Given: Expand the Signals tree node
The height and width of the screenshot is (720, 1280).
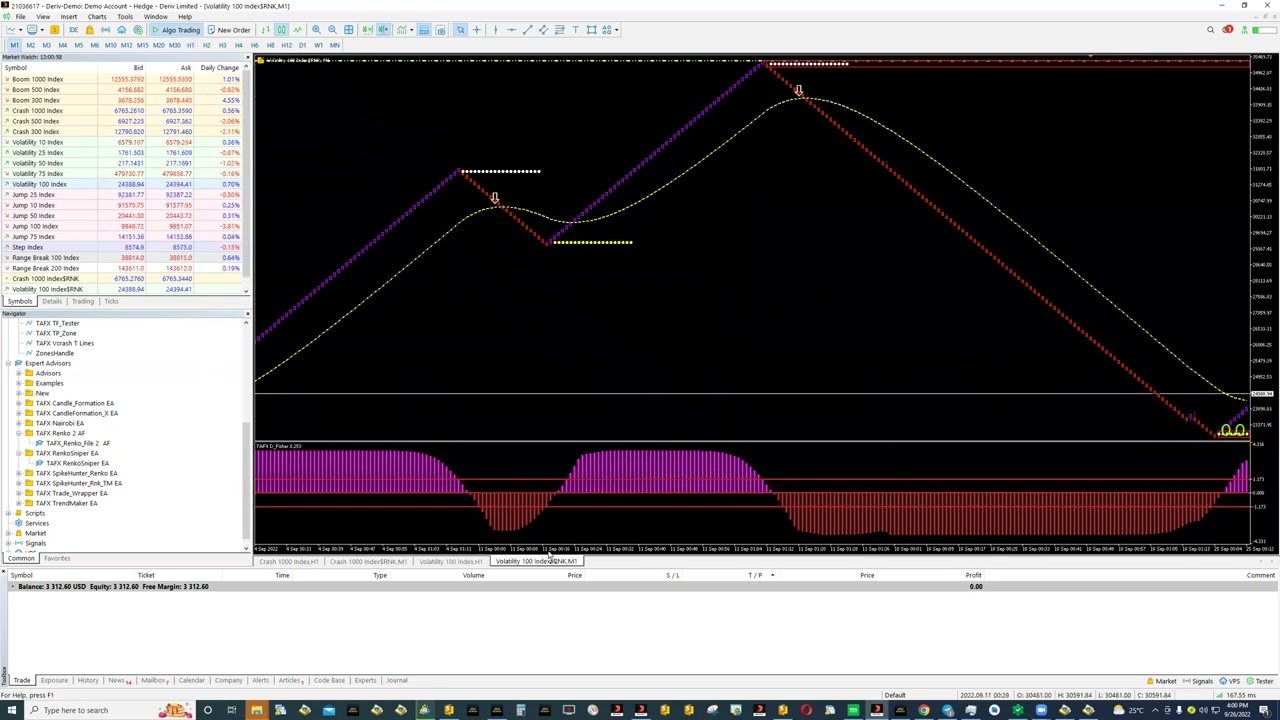Looking at the screenshot, I should (8, 543).
